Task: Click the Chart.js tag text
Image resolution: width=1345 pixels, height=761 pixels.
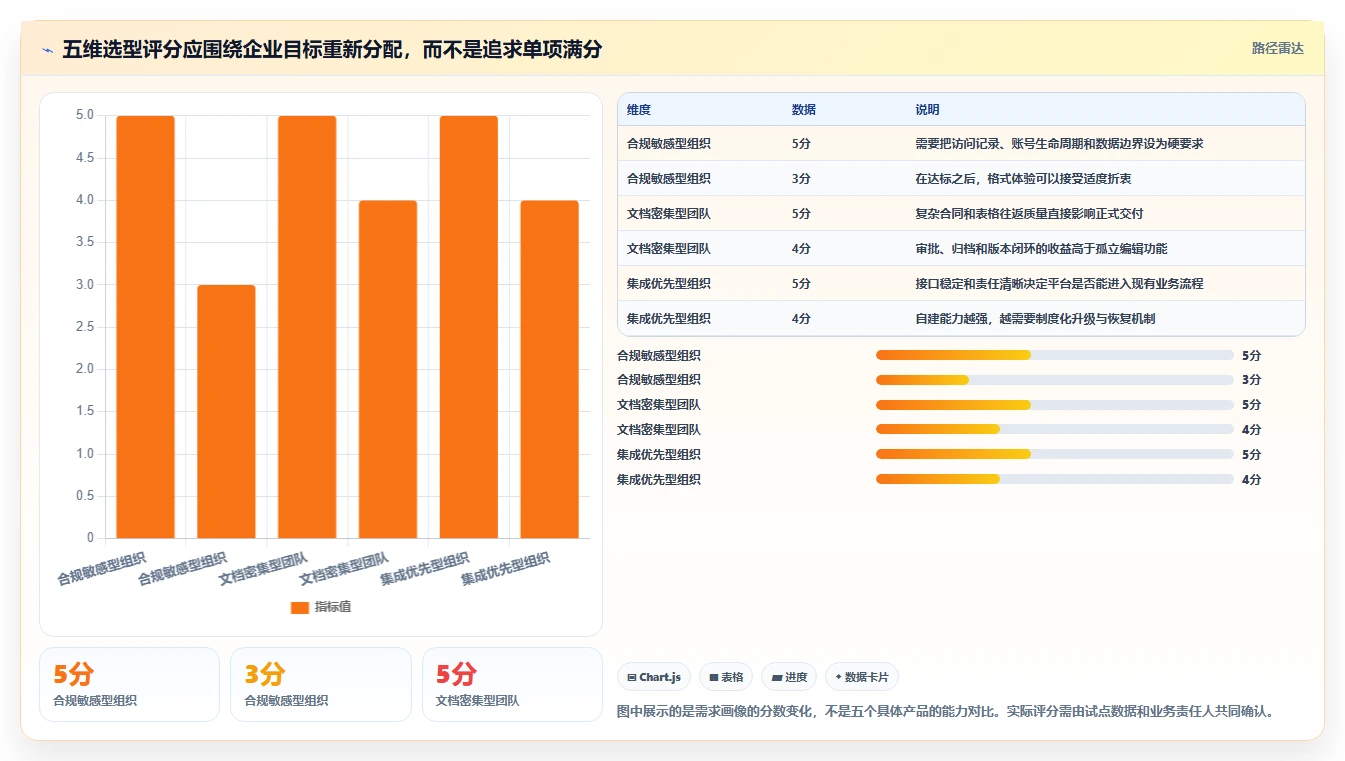Action: [x=660, y=677]
